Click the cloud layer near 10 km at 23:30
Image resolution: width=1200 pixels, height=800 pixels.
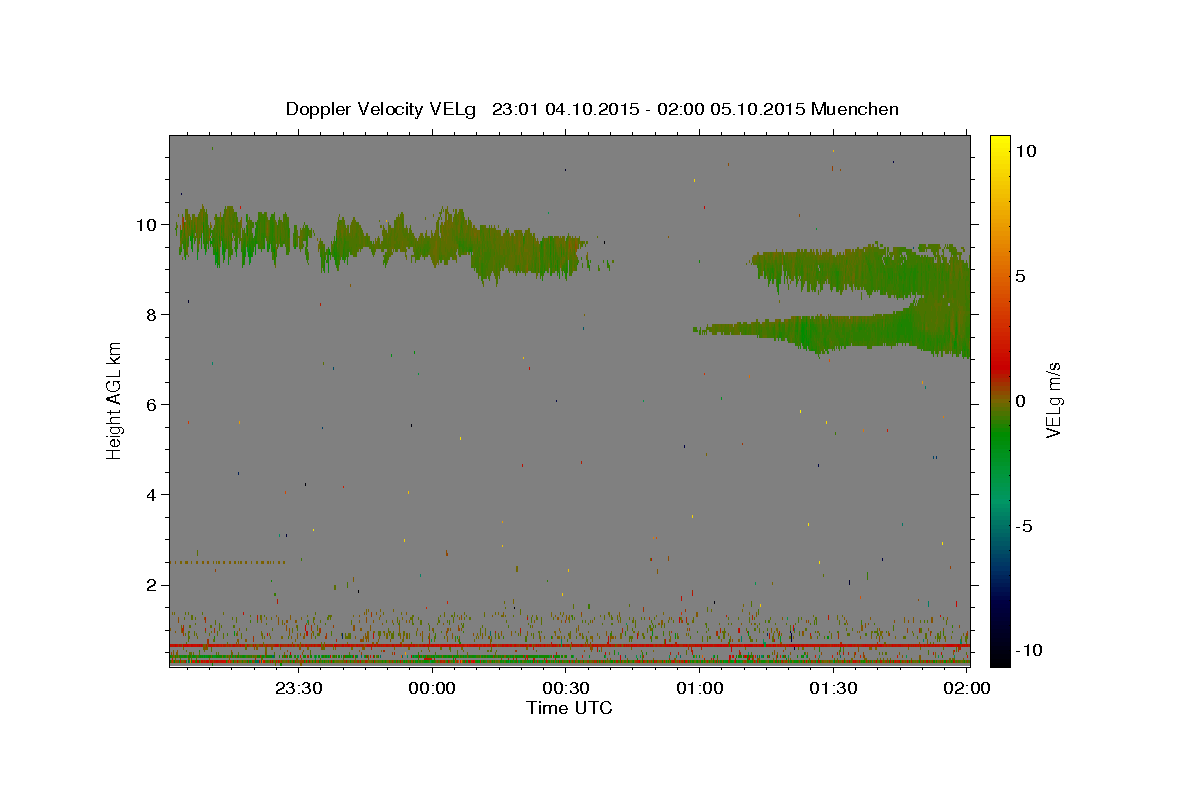(299, 238)
